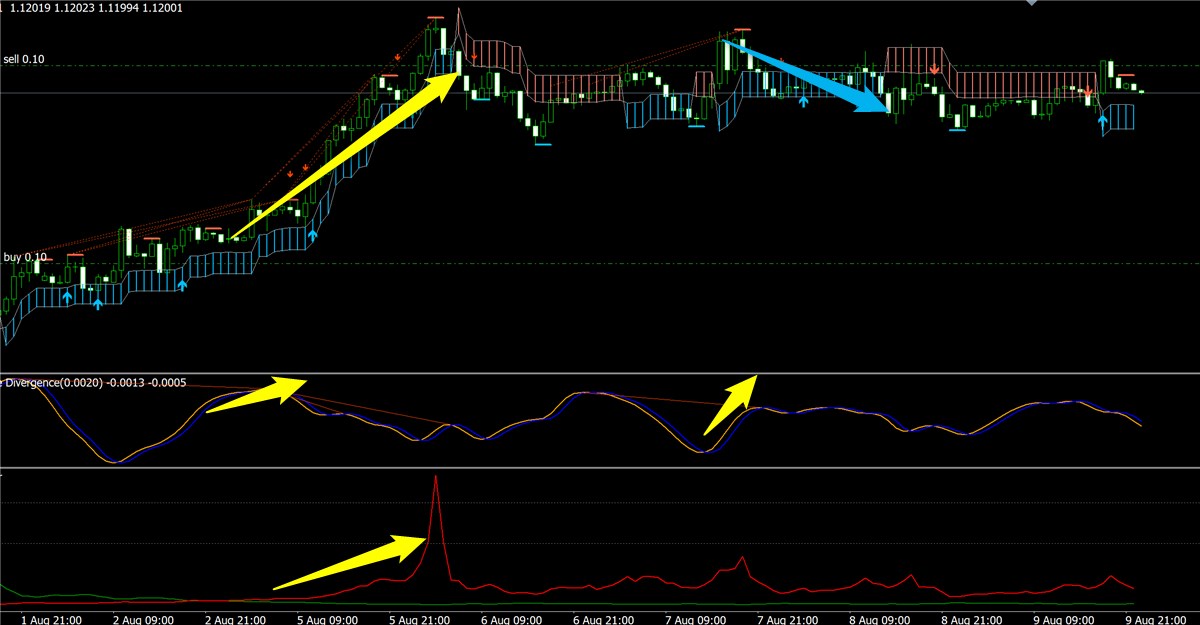
Task: Click the red spike peak in bottom indicator
Action: [436, 478]
